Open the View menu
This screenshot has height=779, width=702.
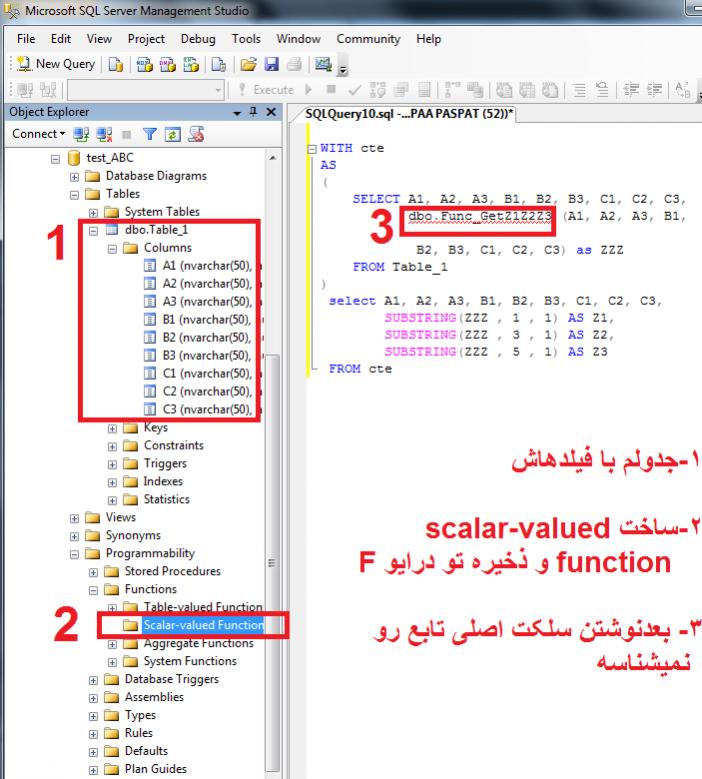[99, 39]
